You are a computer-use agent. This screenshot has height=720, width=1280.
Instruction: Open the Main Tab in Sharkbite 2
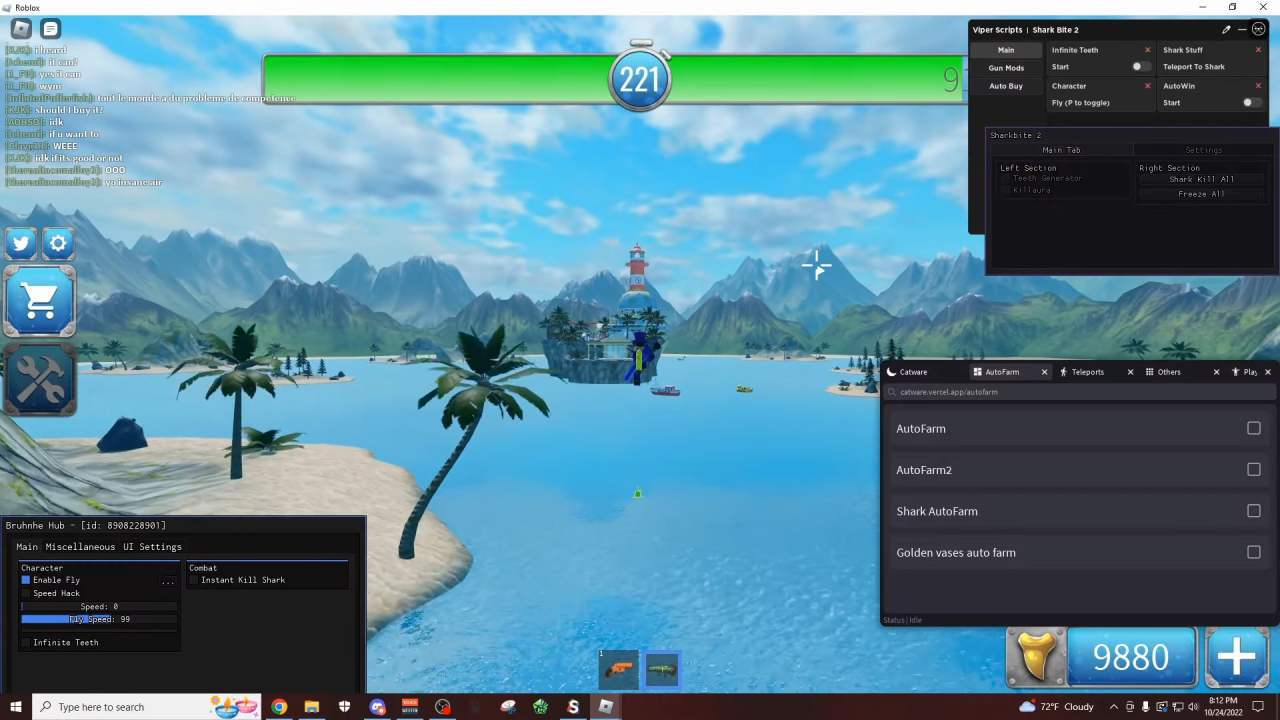tap(1061, 150)
